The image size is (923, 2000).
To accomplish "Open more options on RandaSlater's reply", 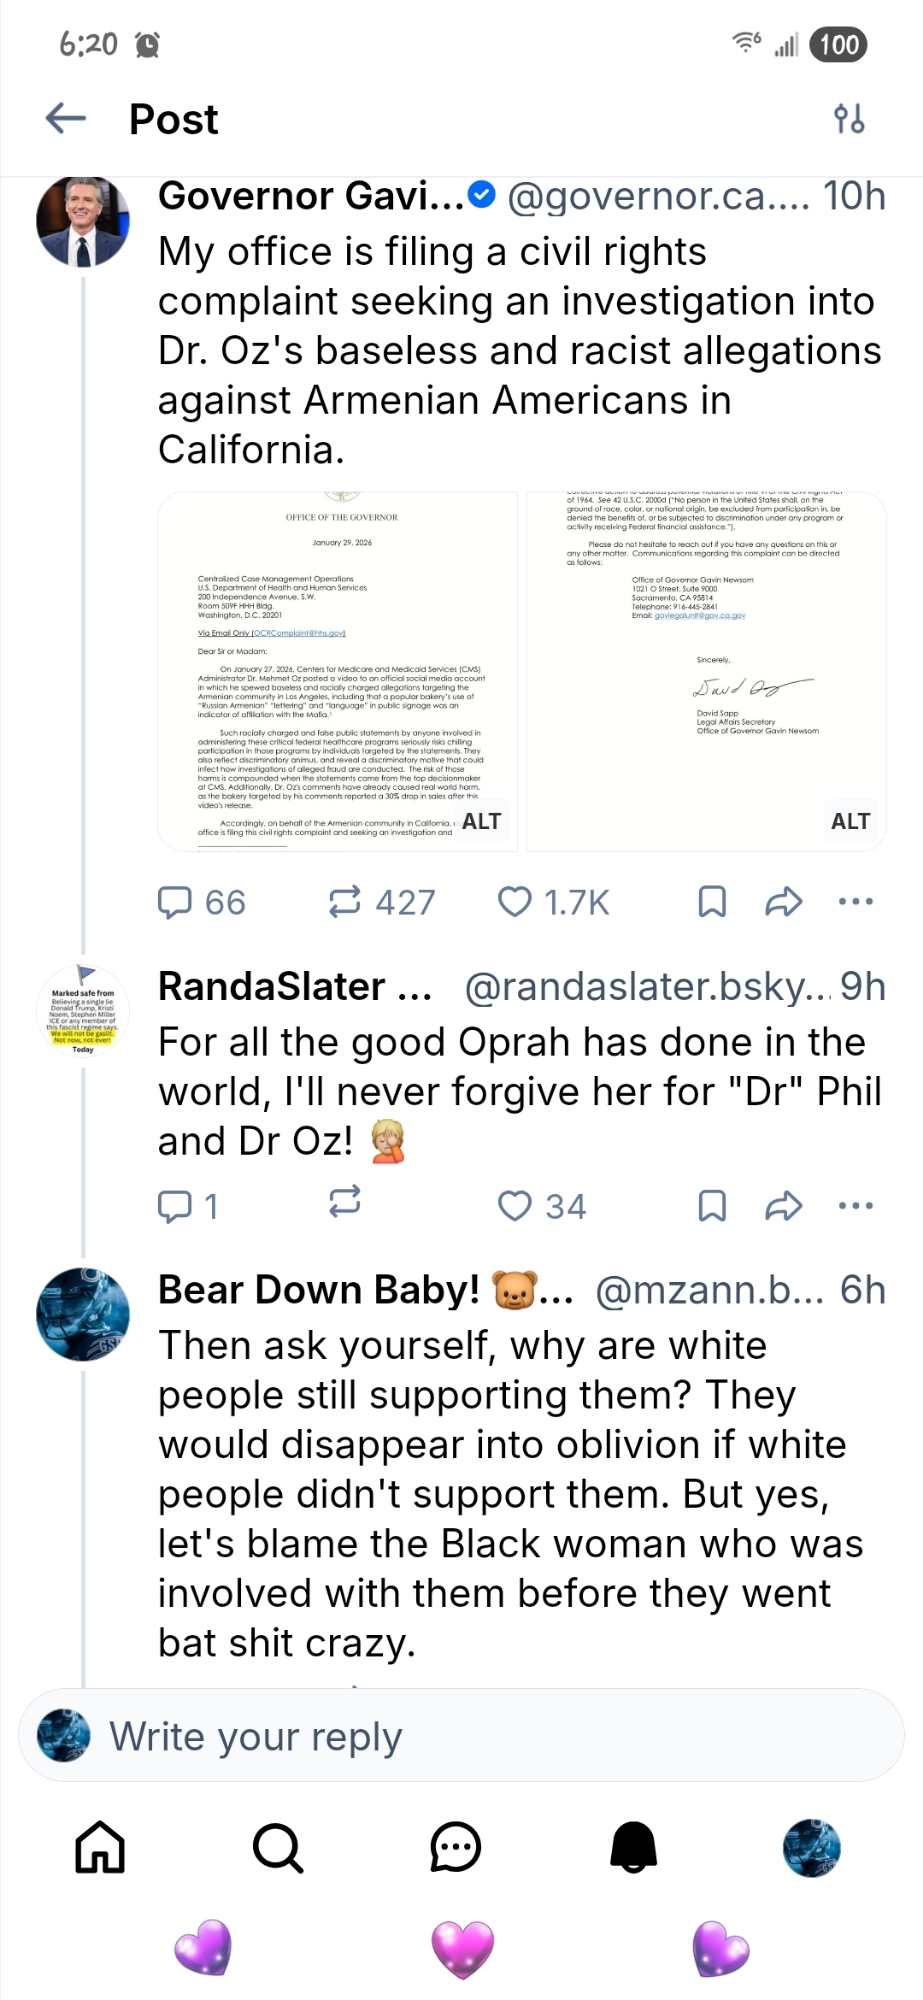I will click(855, 1206).
